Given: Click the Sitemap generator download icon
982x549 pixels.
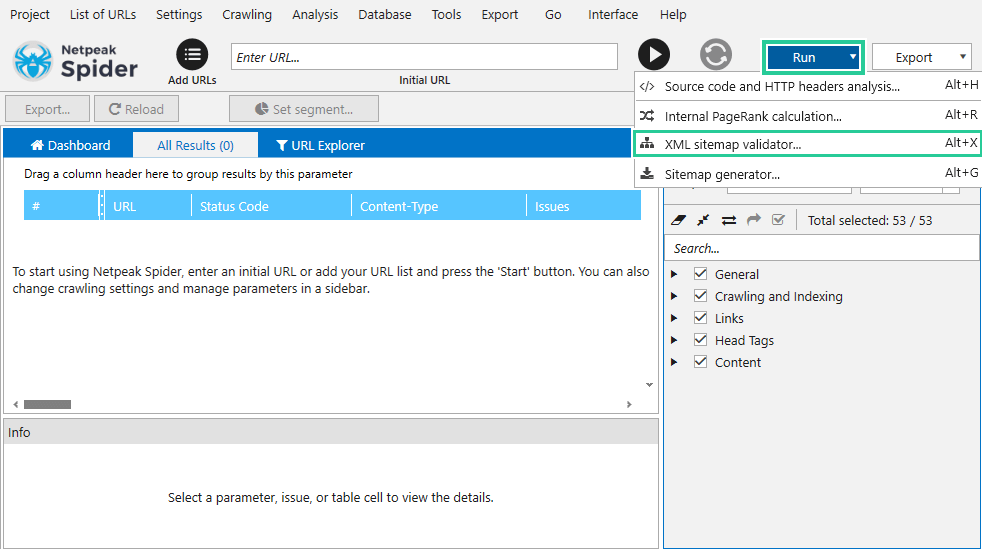Looking at the screenshot, I should tap(647, 174).
